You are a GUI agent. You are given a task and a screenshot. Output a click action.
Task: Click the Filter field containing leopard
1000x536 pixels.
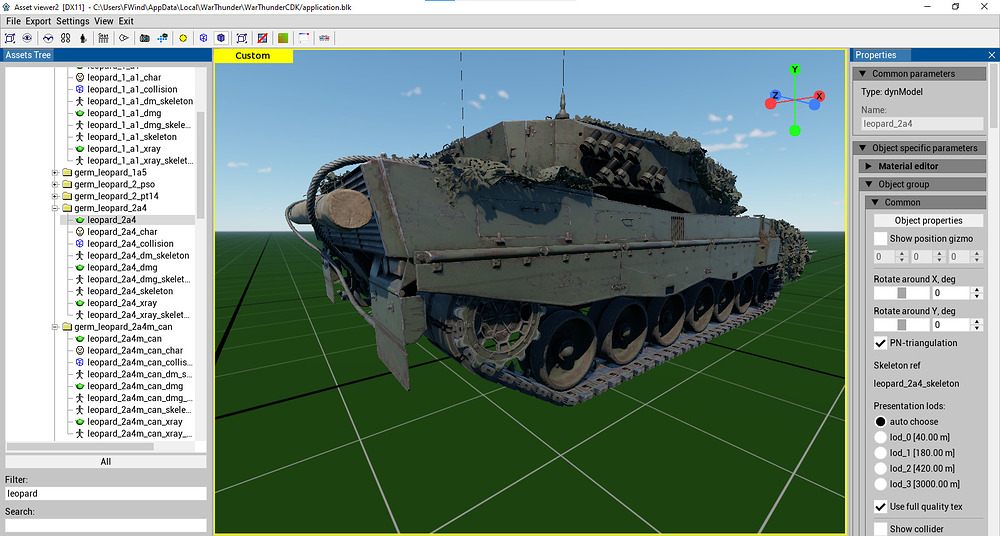coord(106,494)
